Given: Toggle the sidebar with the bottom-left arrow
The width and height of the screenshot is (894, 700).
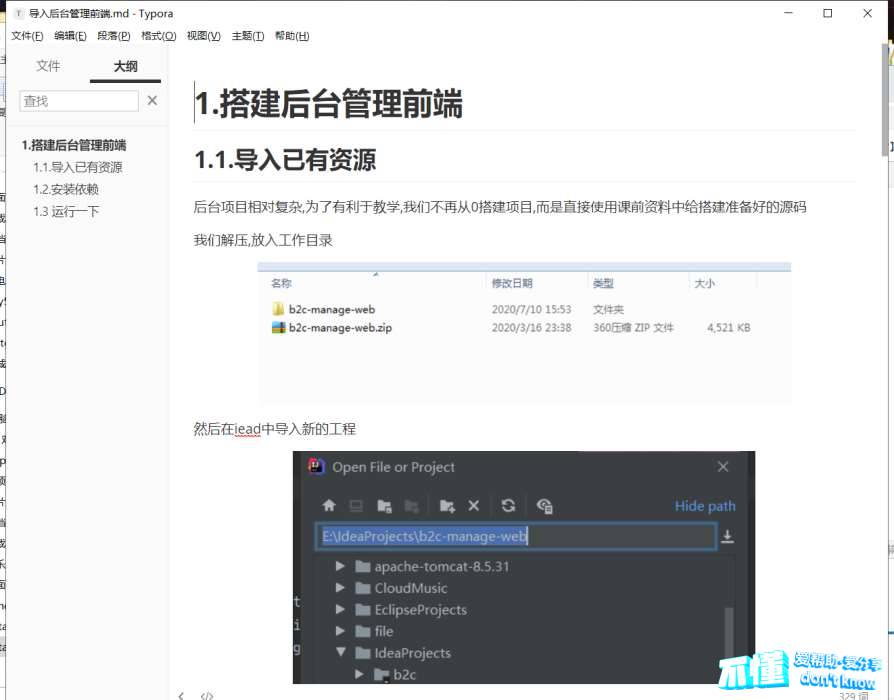Looking at the screenshot, I should (x=180, y=695).
